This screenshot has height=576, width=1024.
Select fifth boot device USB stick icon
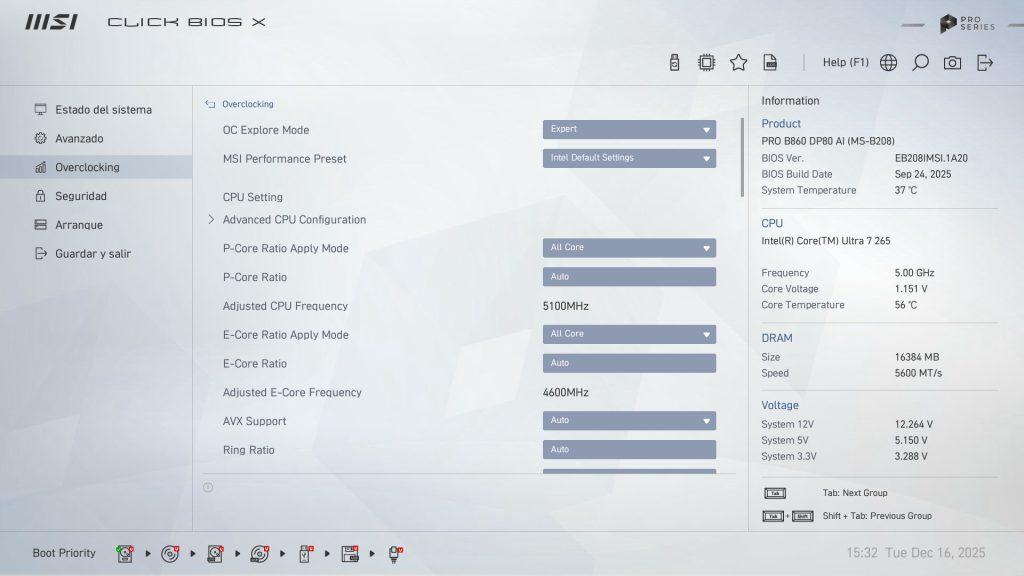click(x=305, y=554)
